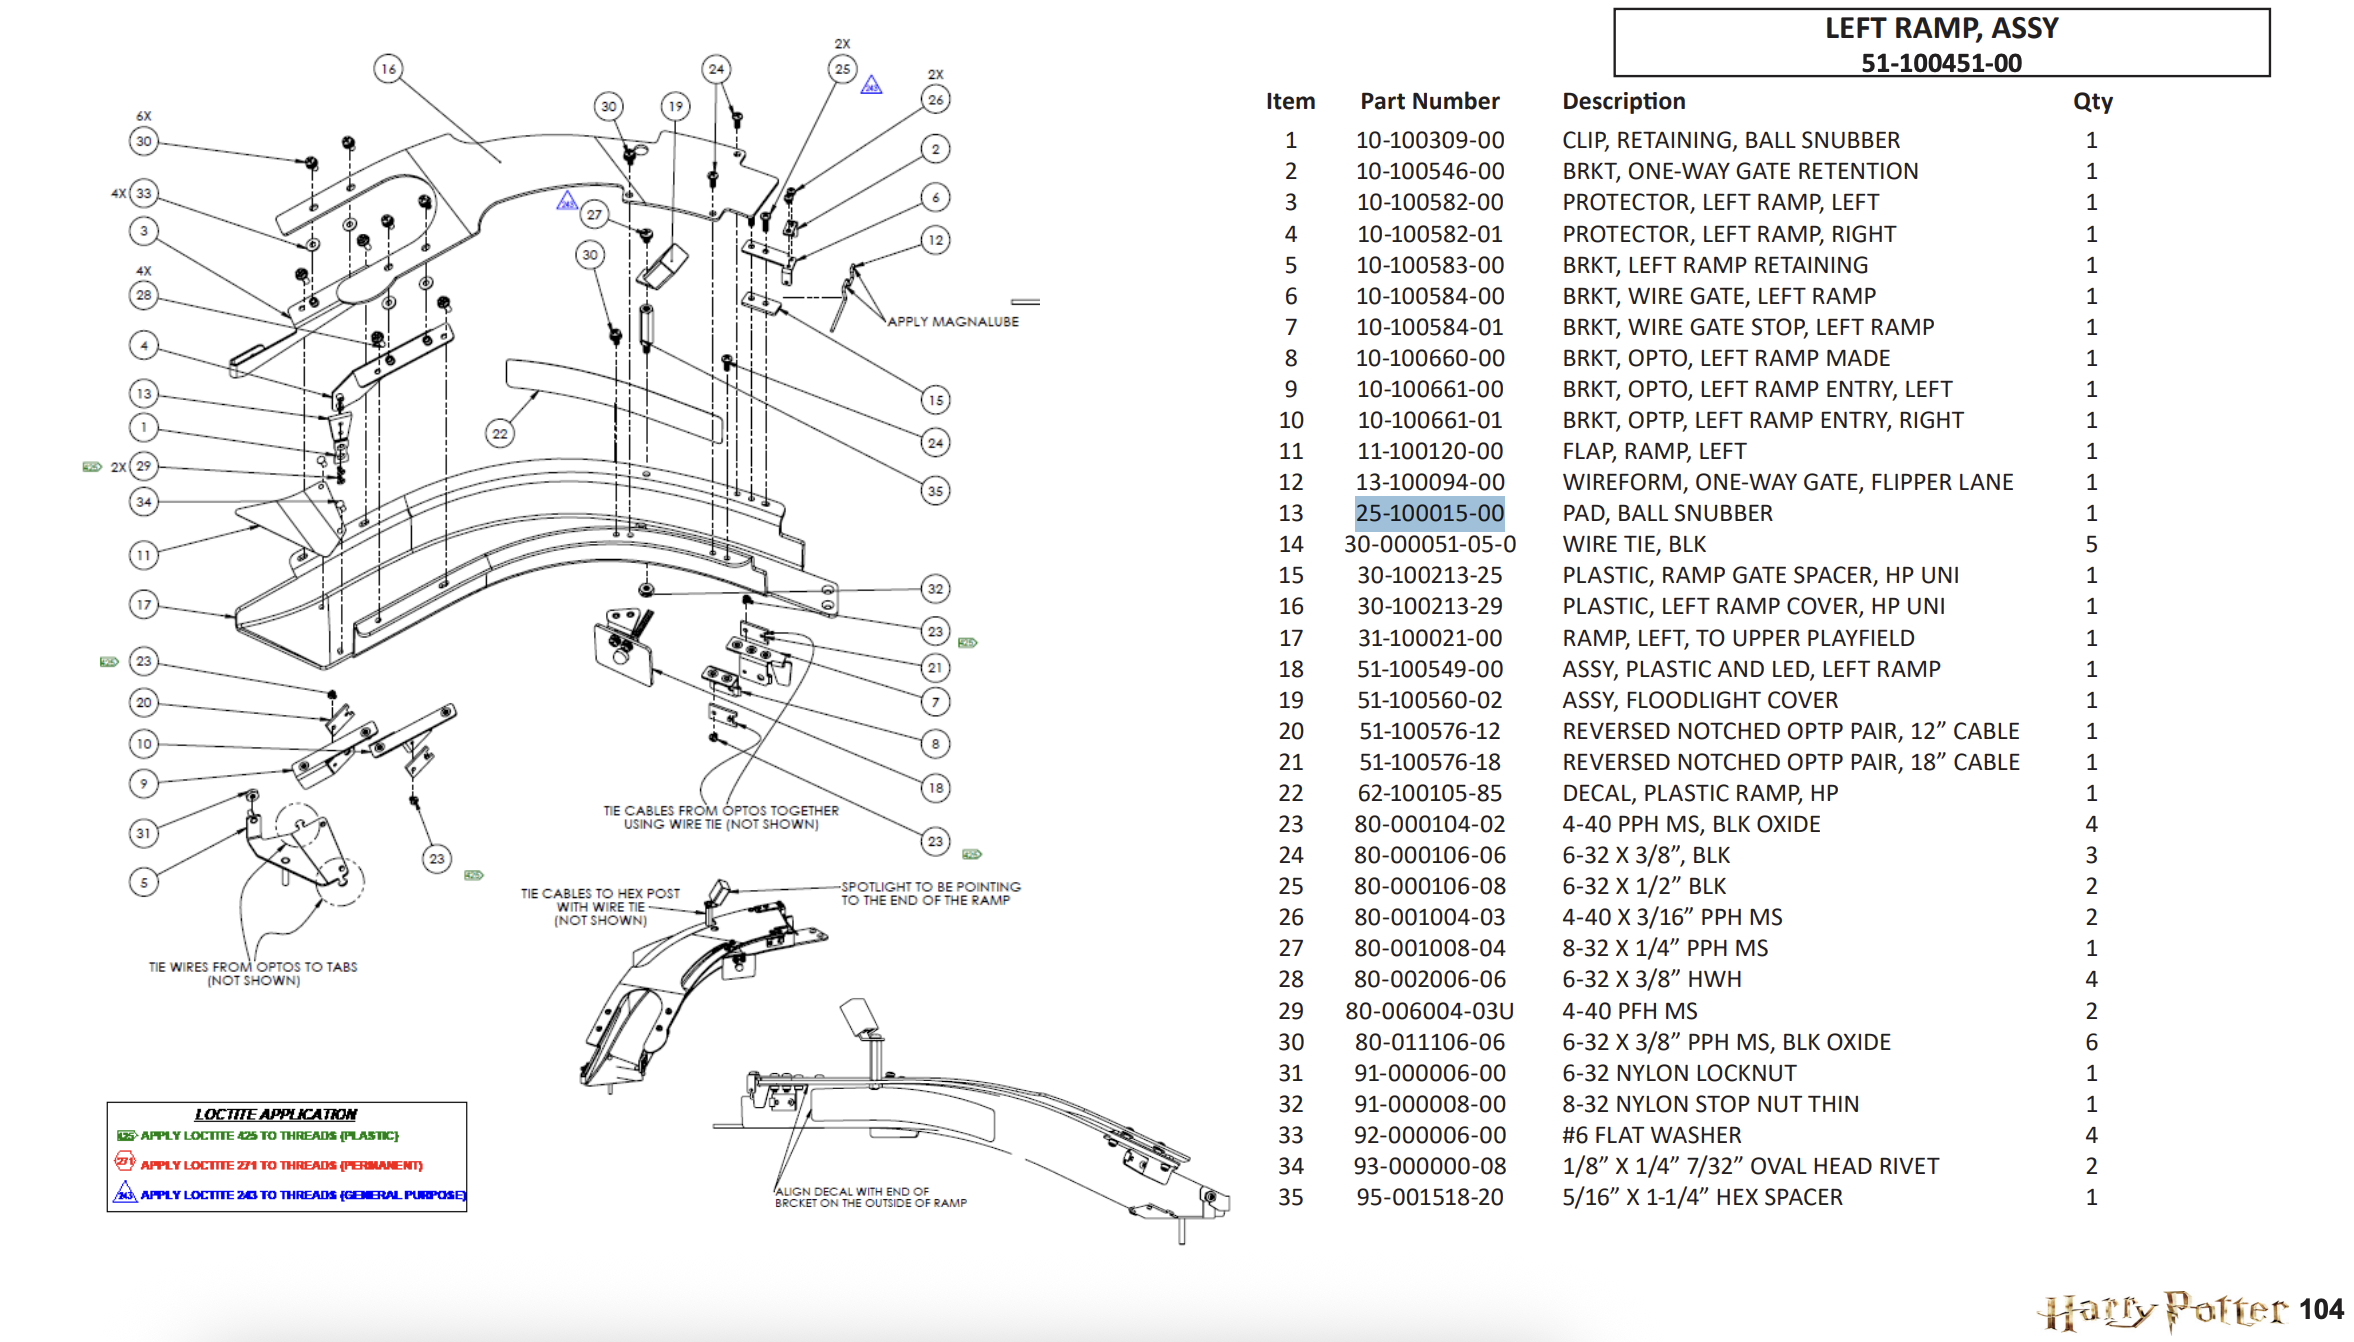The height and width of the screenshot is (1342, 2354).
Task: Click the LOCTITE APPLICATION legend heading
Action: [276, 1114]
